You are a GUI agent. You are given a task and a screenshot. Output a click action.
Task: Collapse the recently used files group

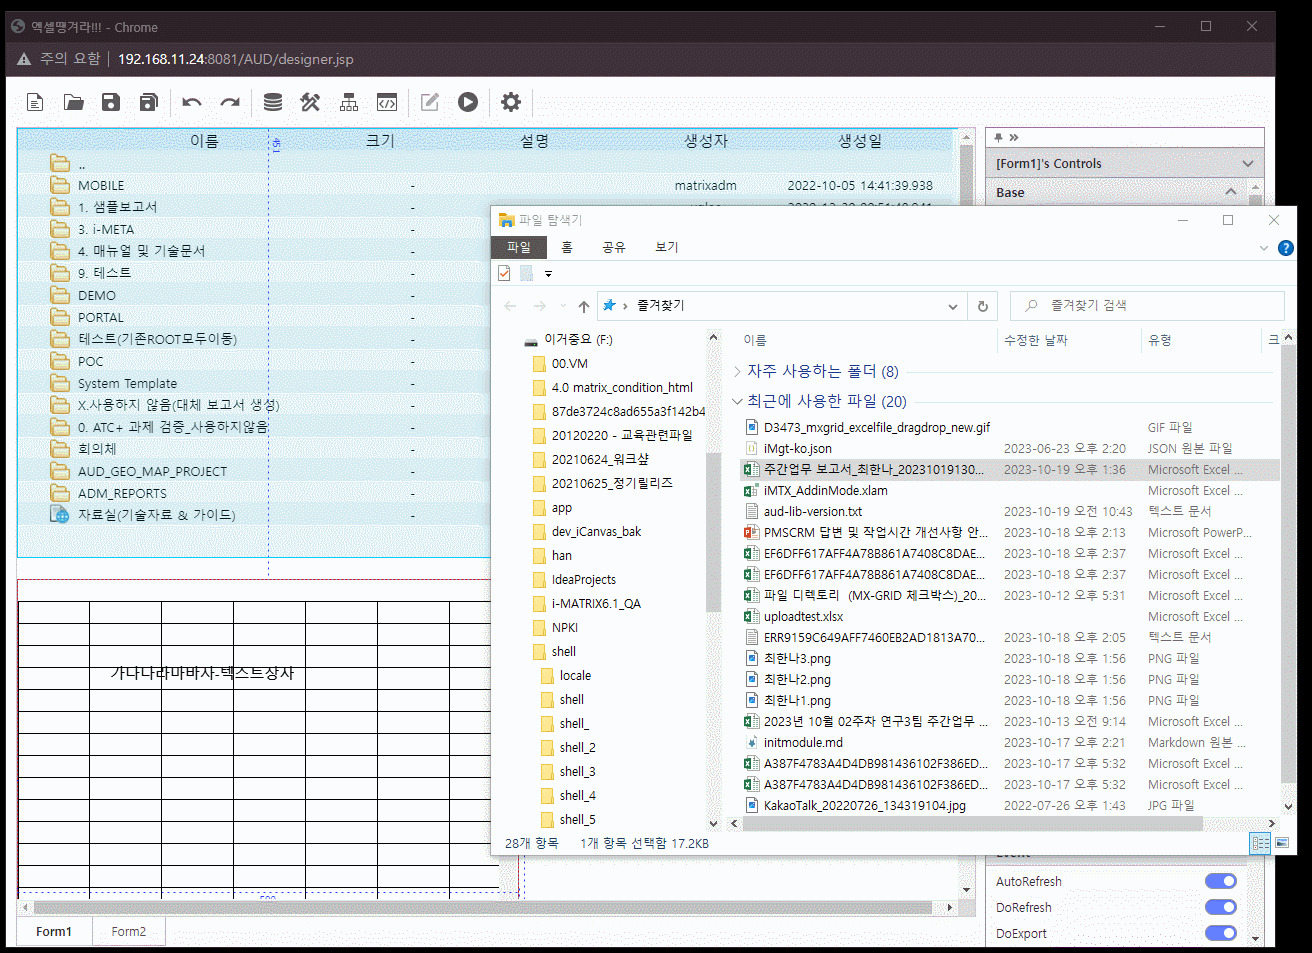[x=737, y=401]
